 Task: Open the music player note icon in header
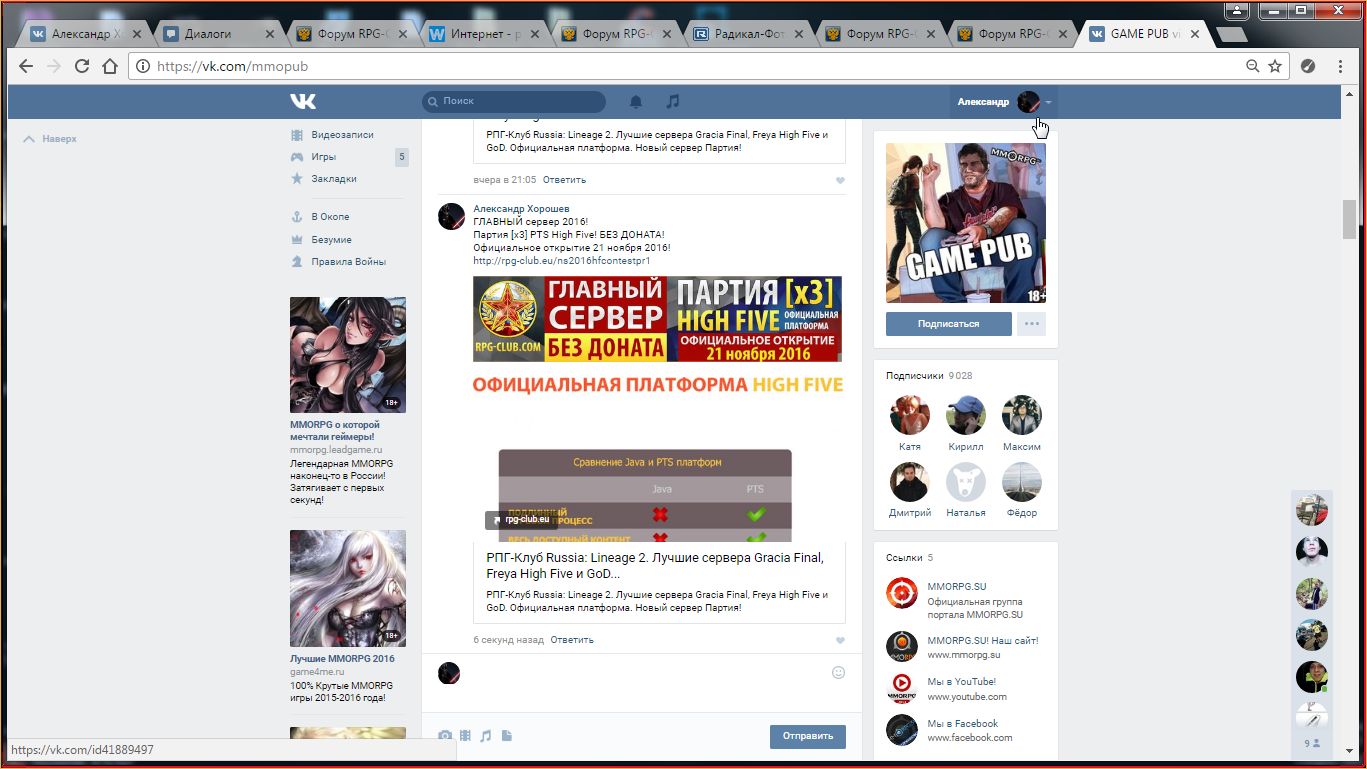click(673, 101)
